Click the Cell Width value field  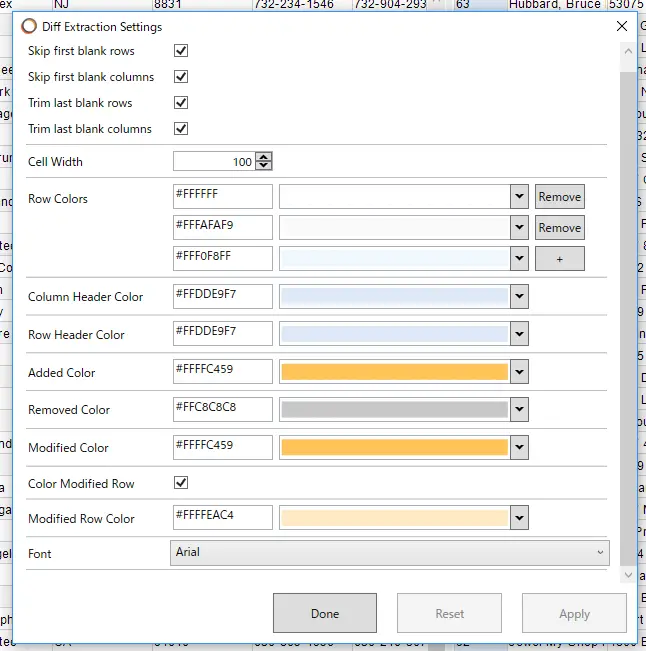[x=214, y=161]
